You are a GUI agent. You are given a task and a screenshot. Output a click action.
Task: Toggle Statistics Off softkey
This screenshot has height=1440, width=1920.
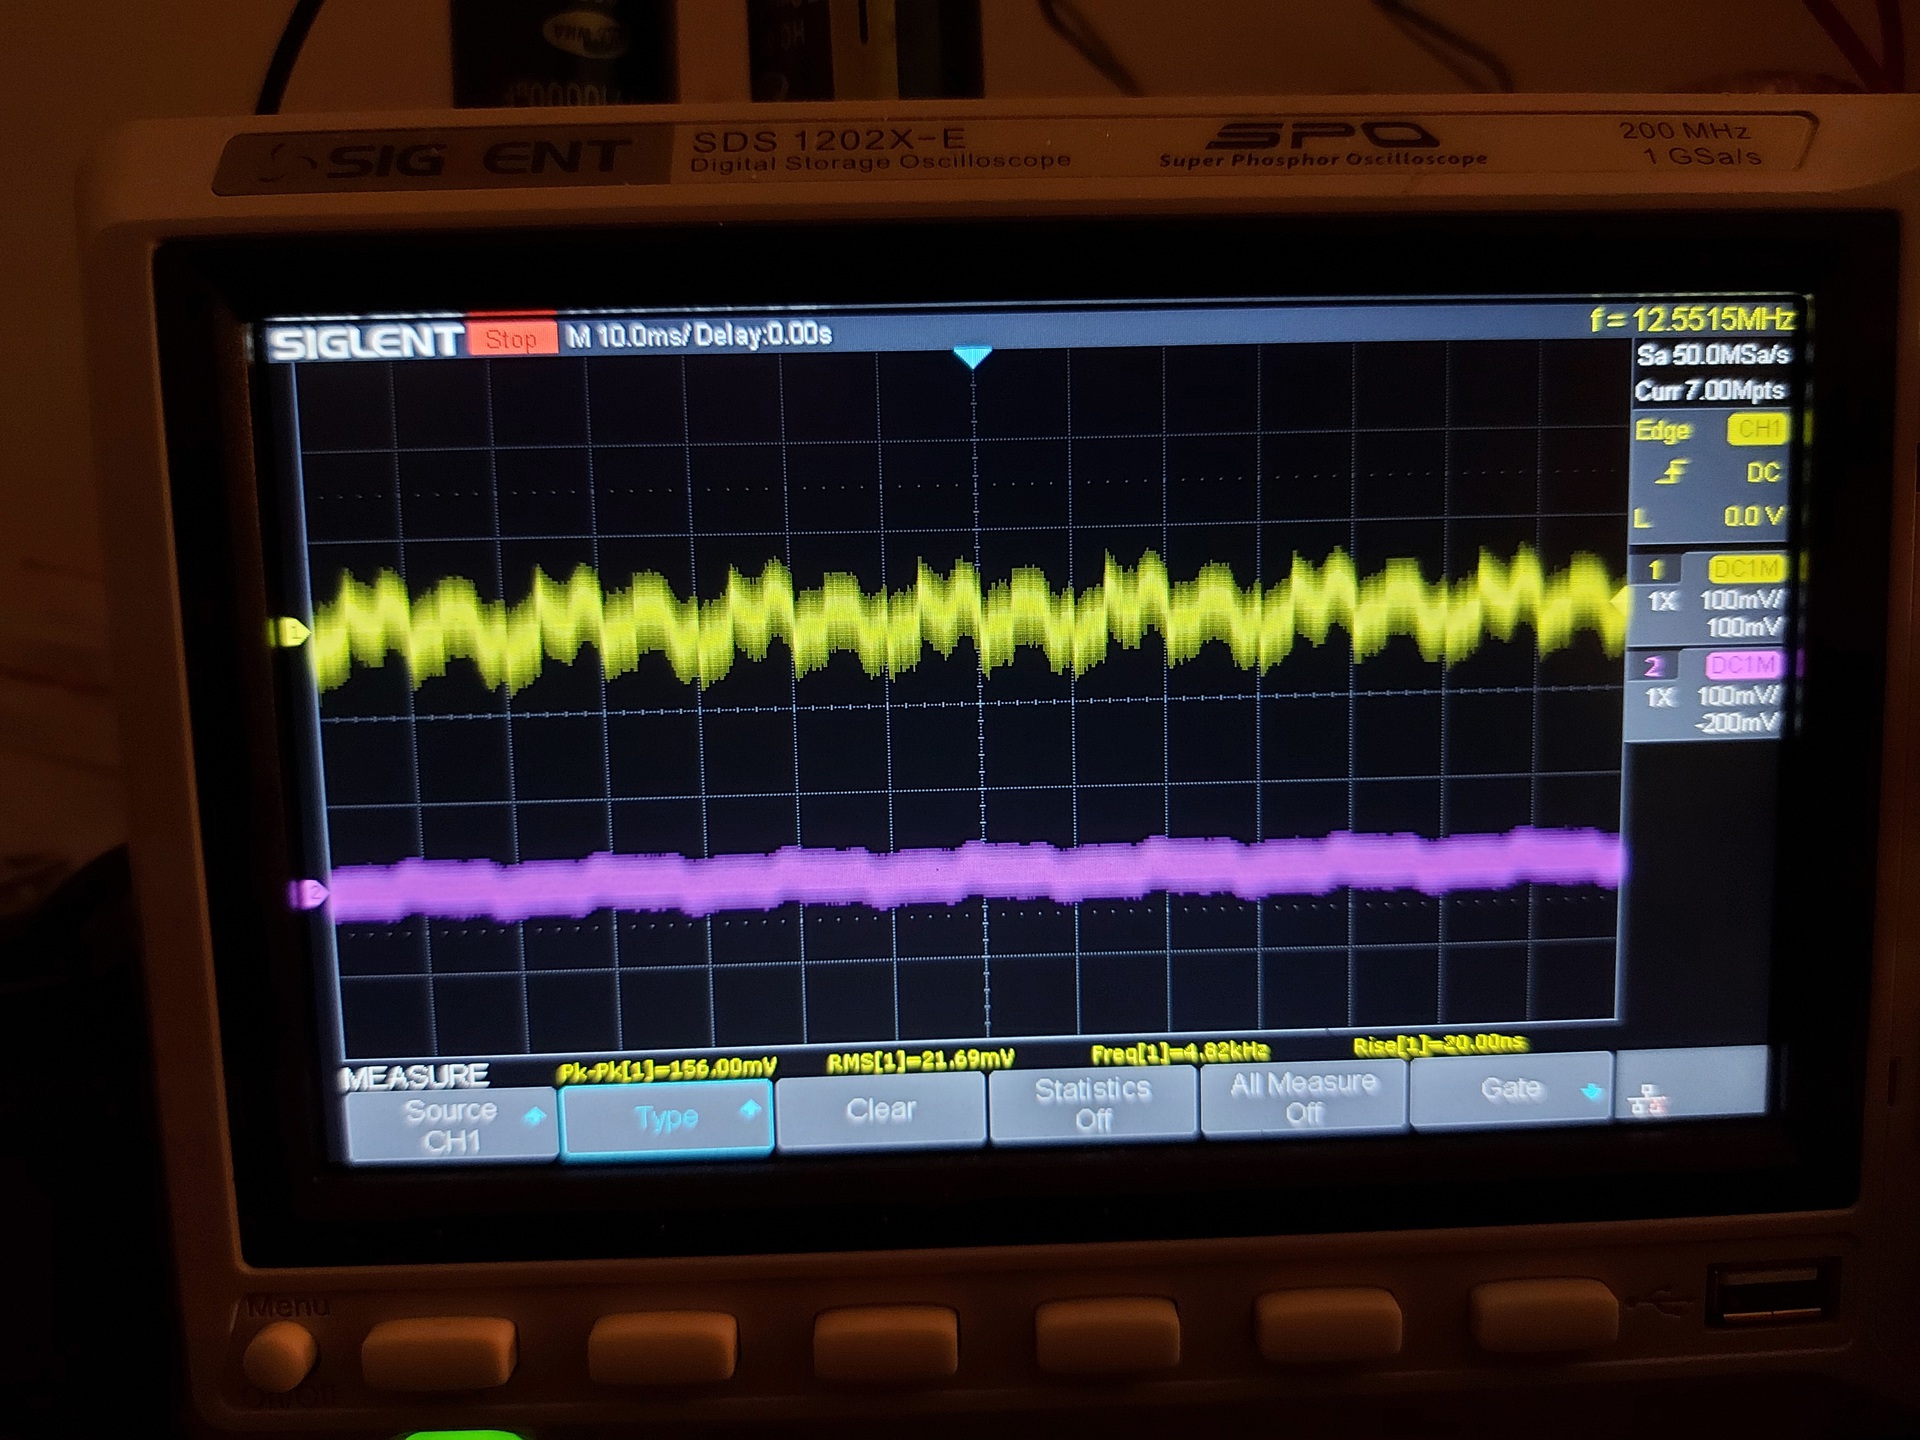(x=1092, y=1103)
